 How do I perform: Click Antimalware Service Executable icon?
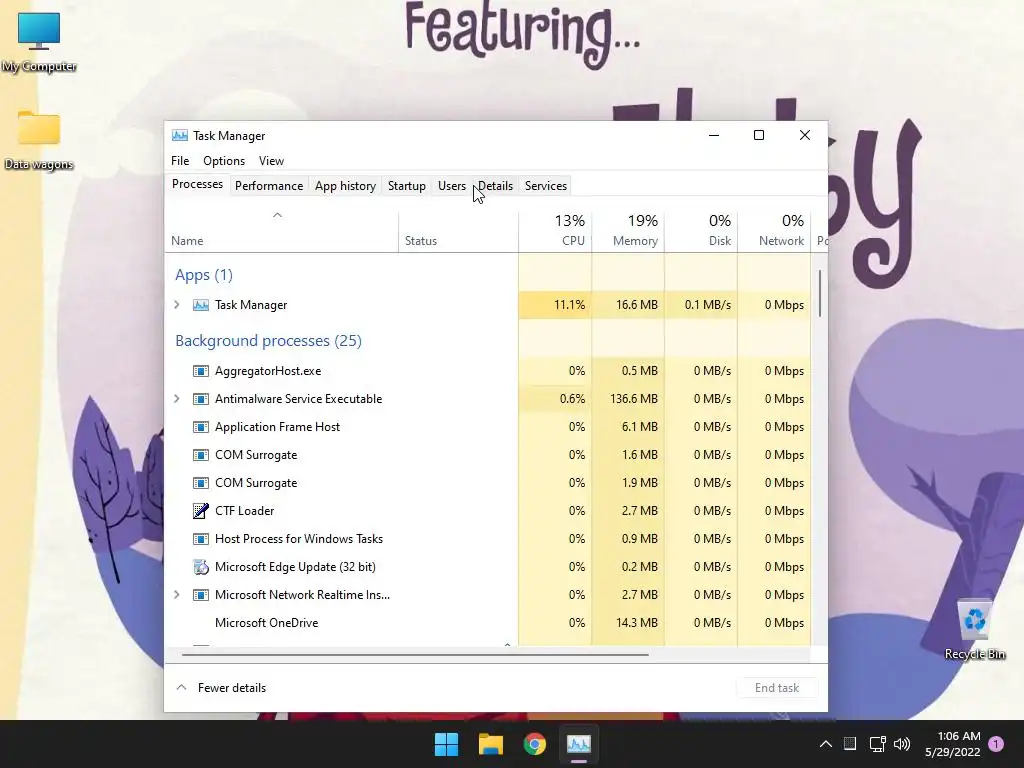[200, 399]
